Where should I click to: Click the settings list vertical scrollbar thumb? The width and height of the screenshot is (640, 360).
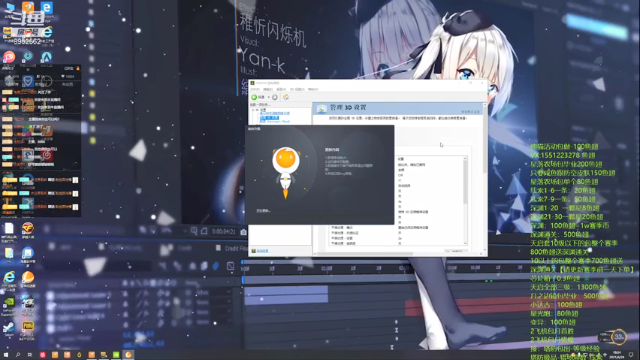click(465, 182)
